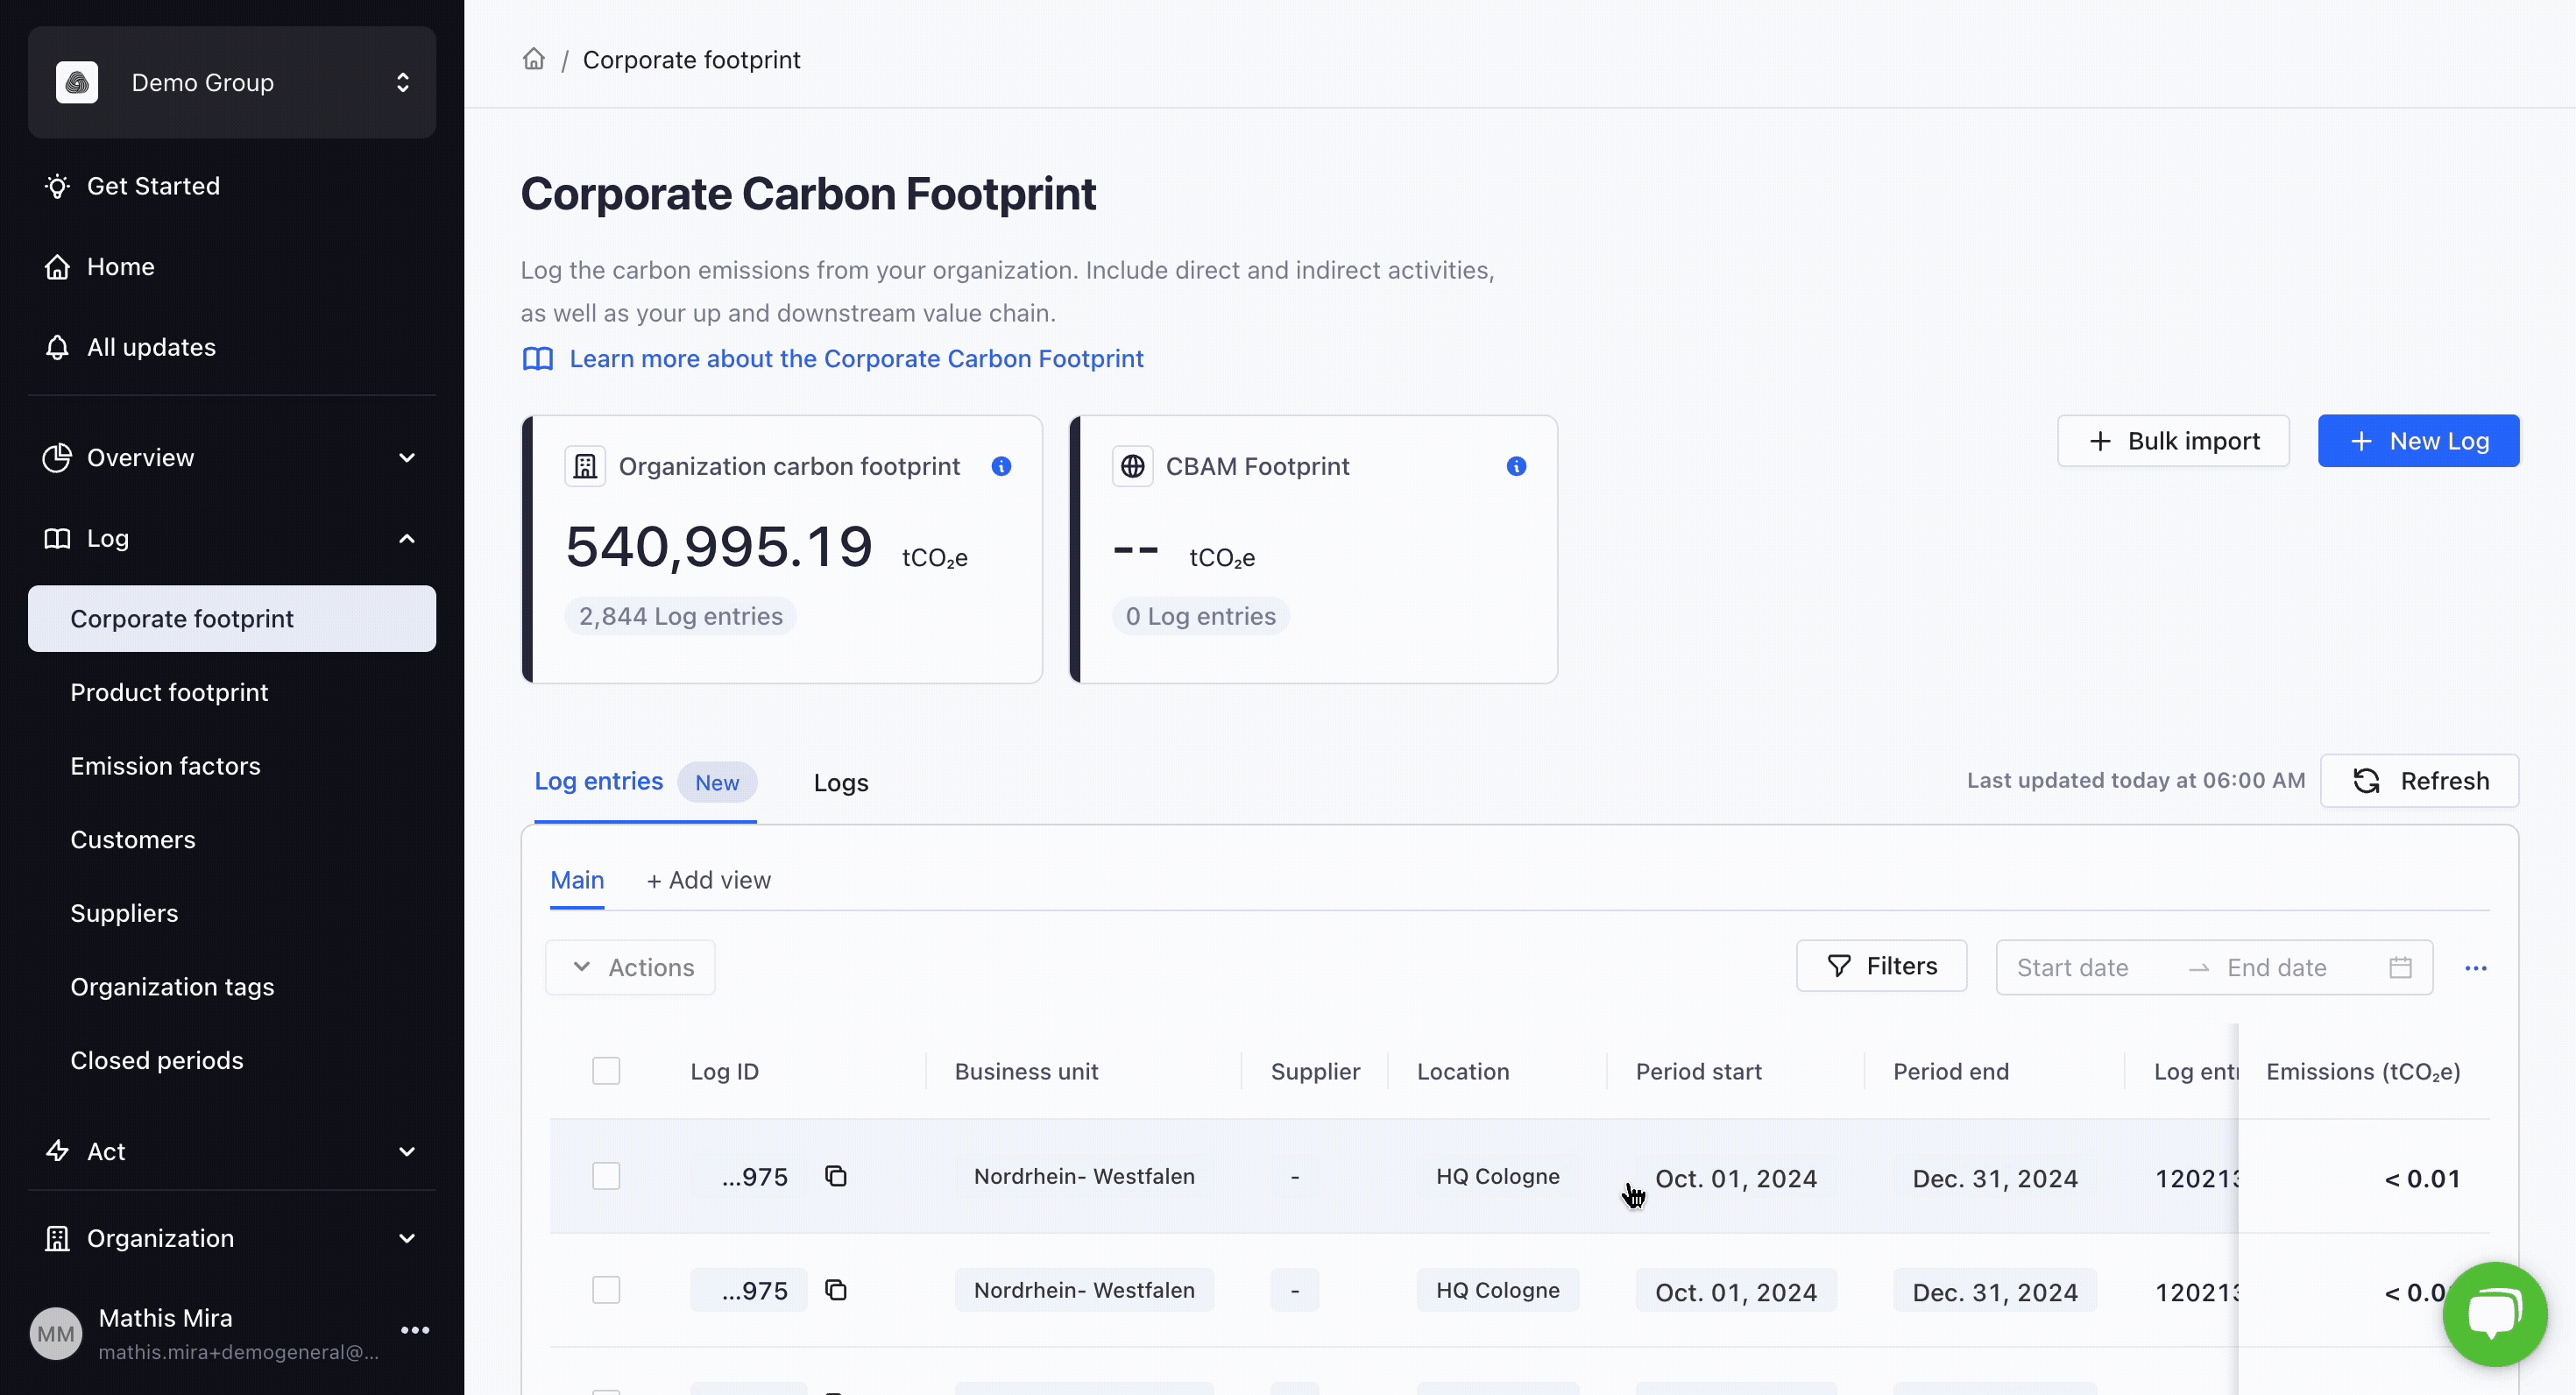Screen dimensions: 2576x1395
Task: Check the first ...975 row checkbox
Action: pos(606,1176)
